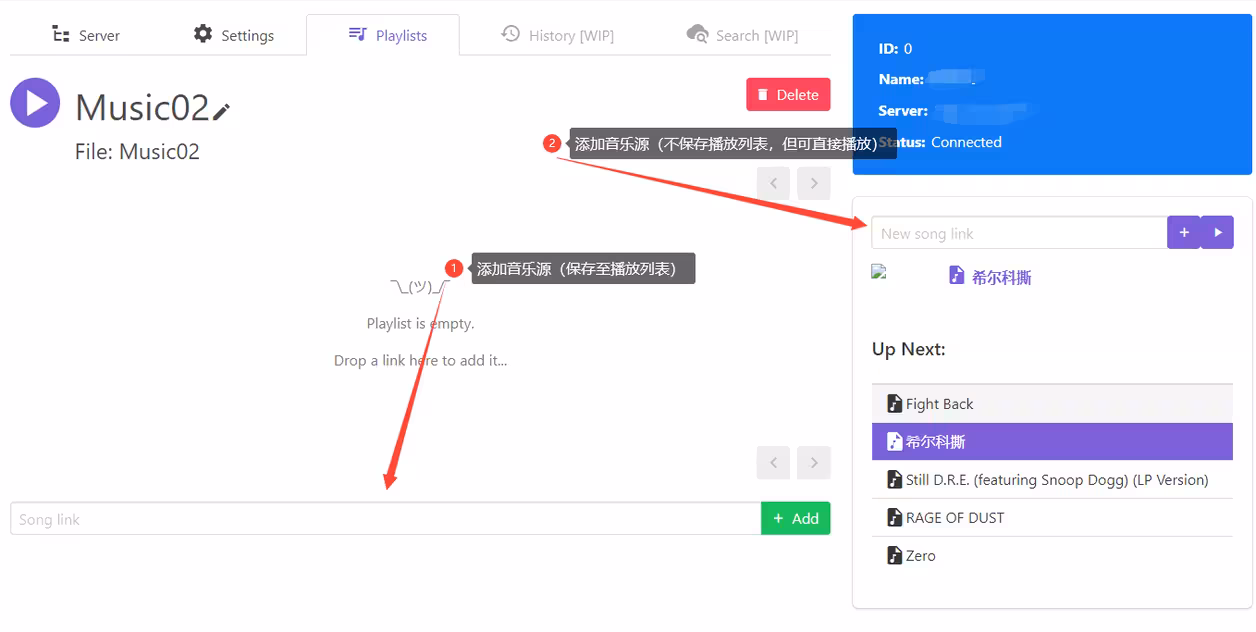1256x632 pixels.
Task: Select Zero in Up Next
Action: pos(1052,555)
